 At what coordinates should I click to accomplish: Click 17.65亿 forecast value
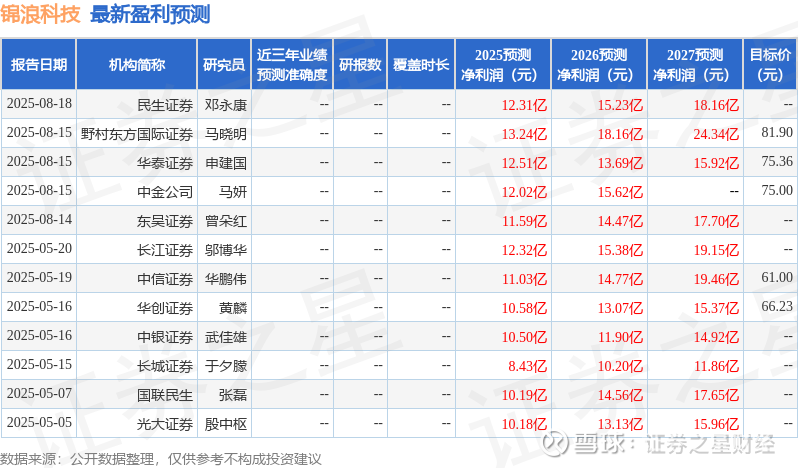[716, 395]
